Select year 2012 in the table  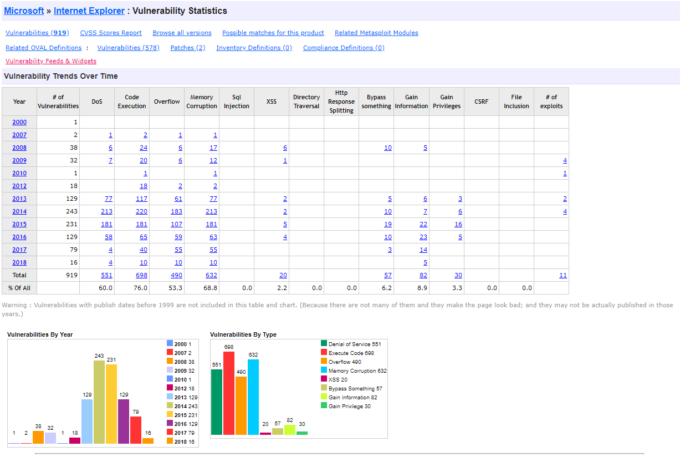point(19,186)
